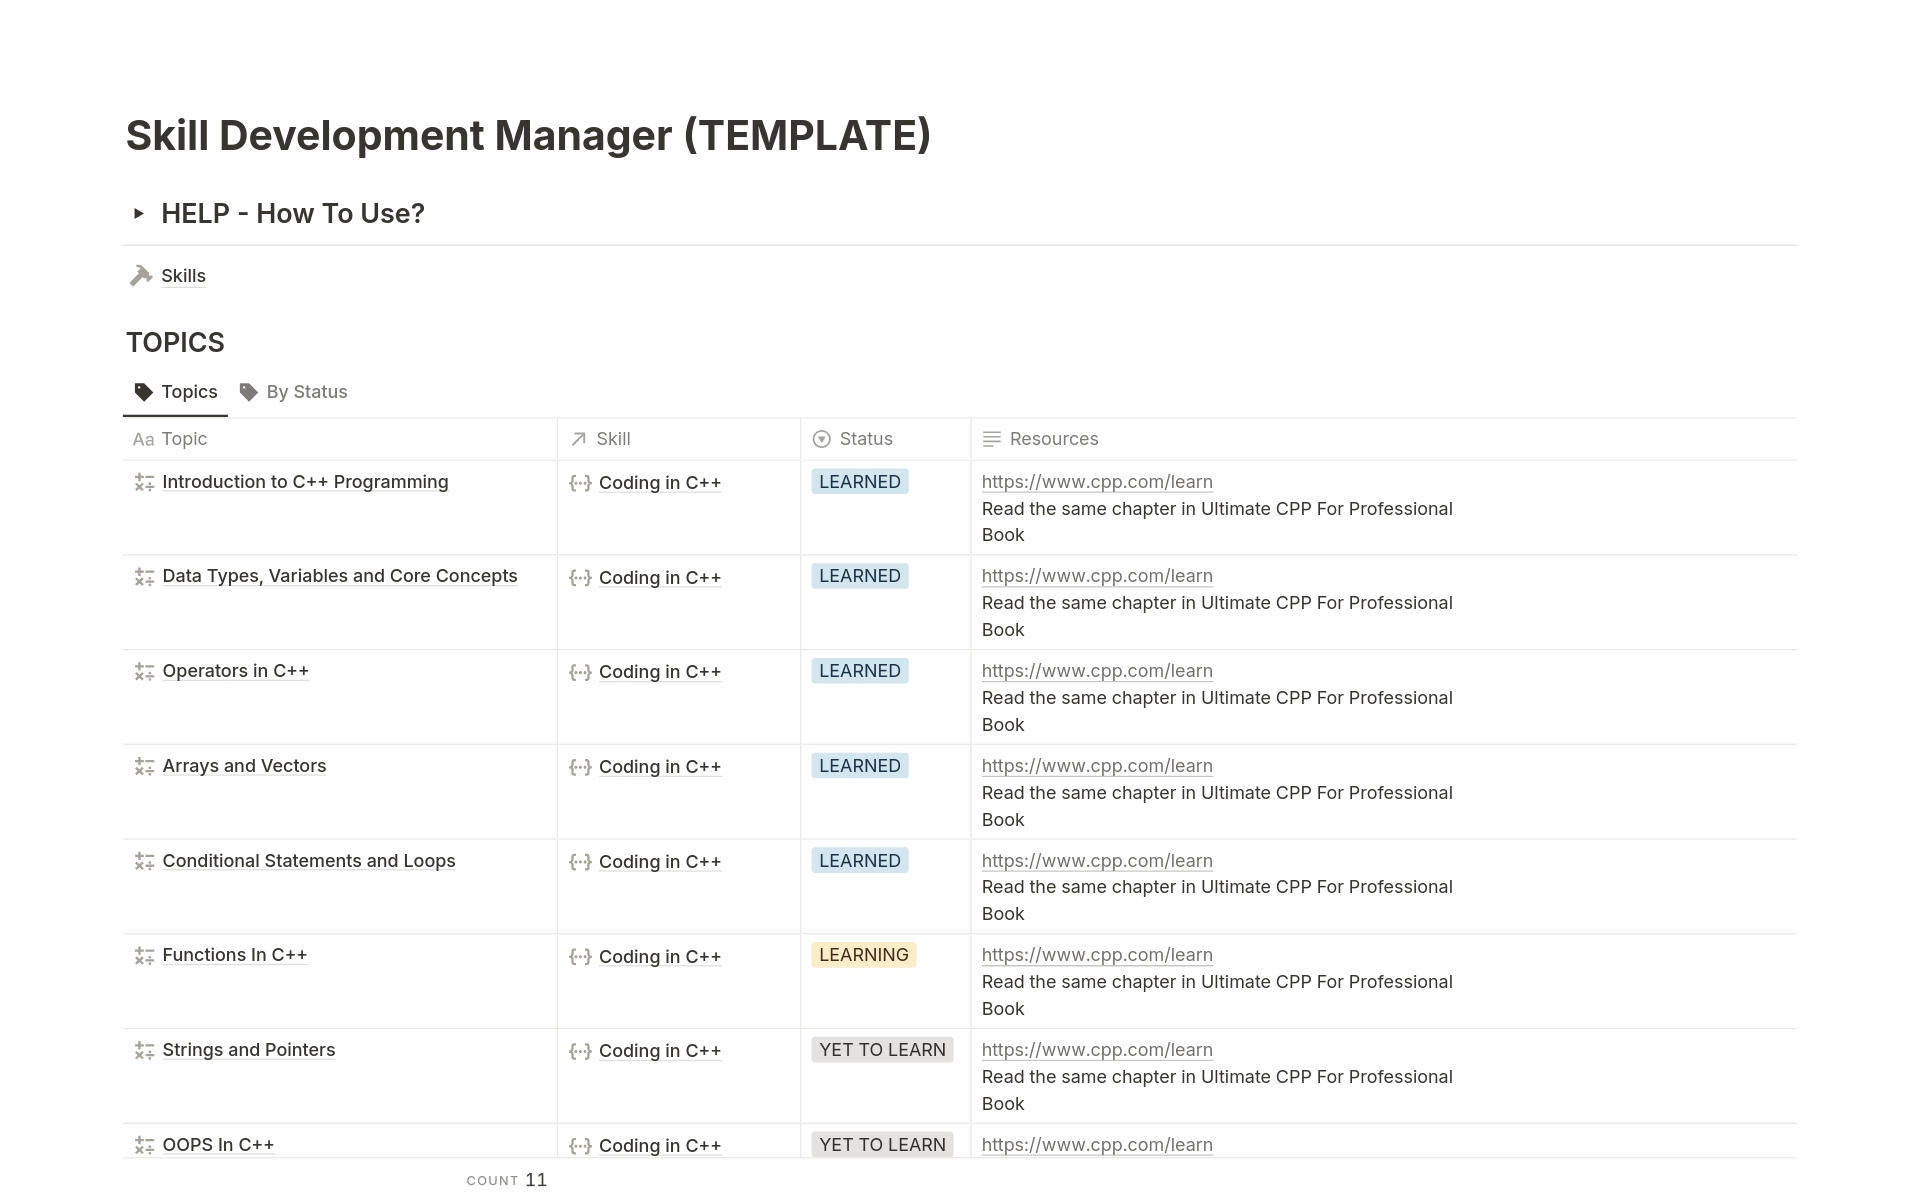This screenshot has height=1199, width=1920.
Task: Switch to the By Status view
Action: [306, 391]
